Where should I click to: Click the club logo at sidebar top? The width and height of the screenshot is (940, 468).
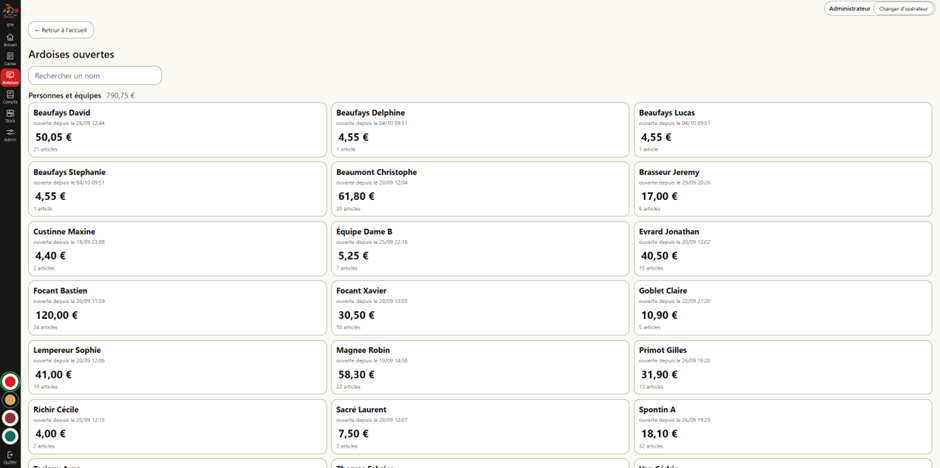tap(10, 11)
